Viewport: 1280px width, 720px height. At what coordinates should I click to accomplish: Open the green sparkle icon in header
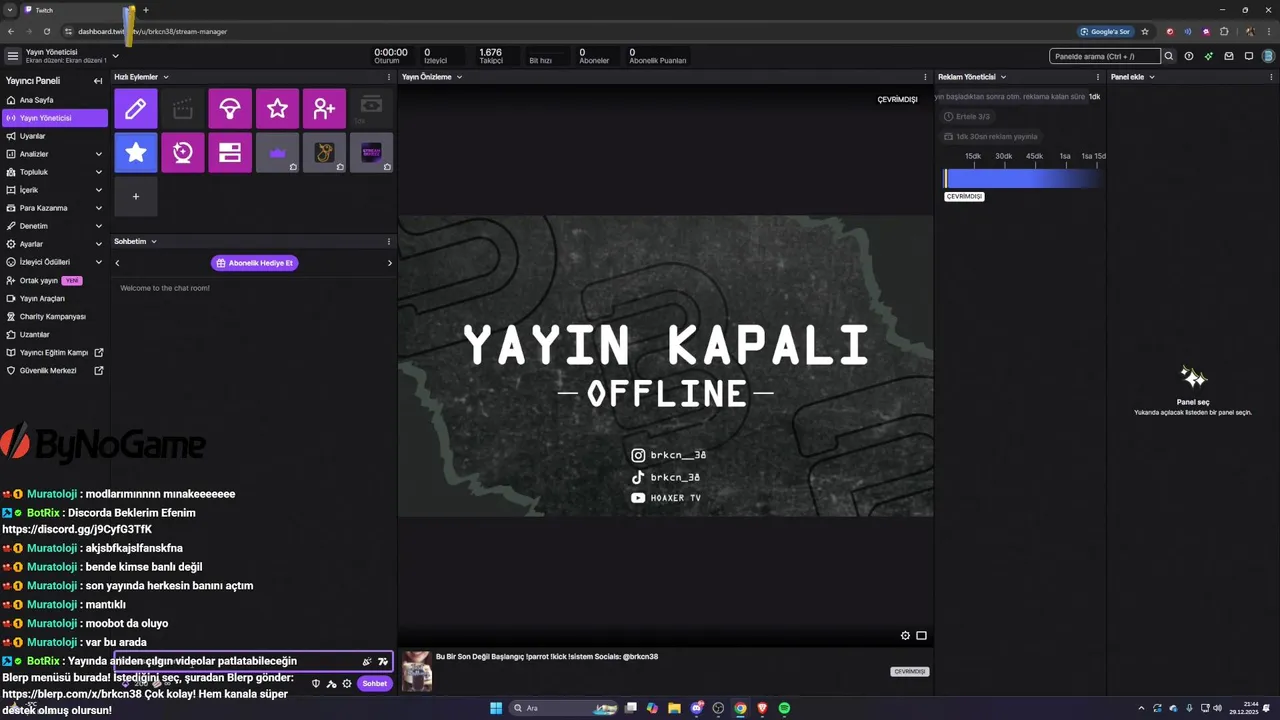click(1208, 56)
